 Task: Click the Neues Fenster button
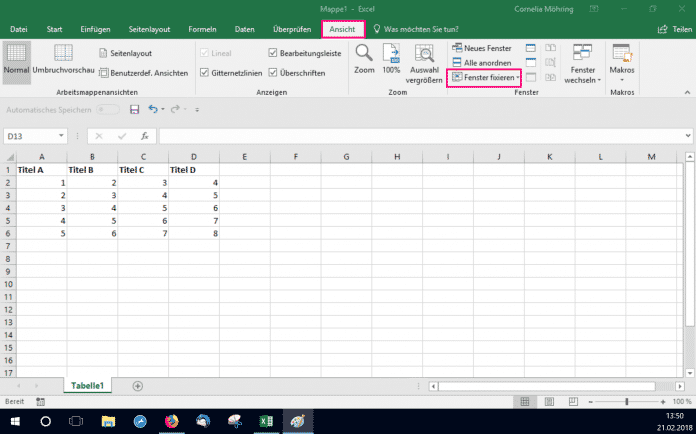tap(483, 48)
